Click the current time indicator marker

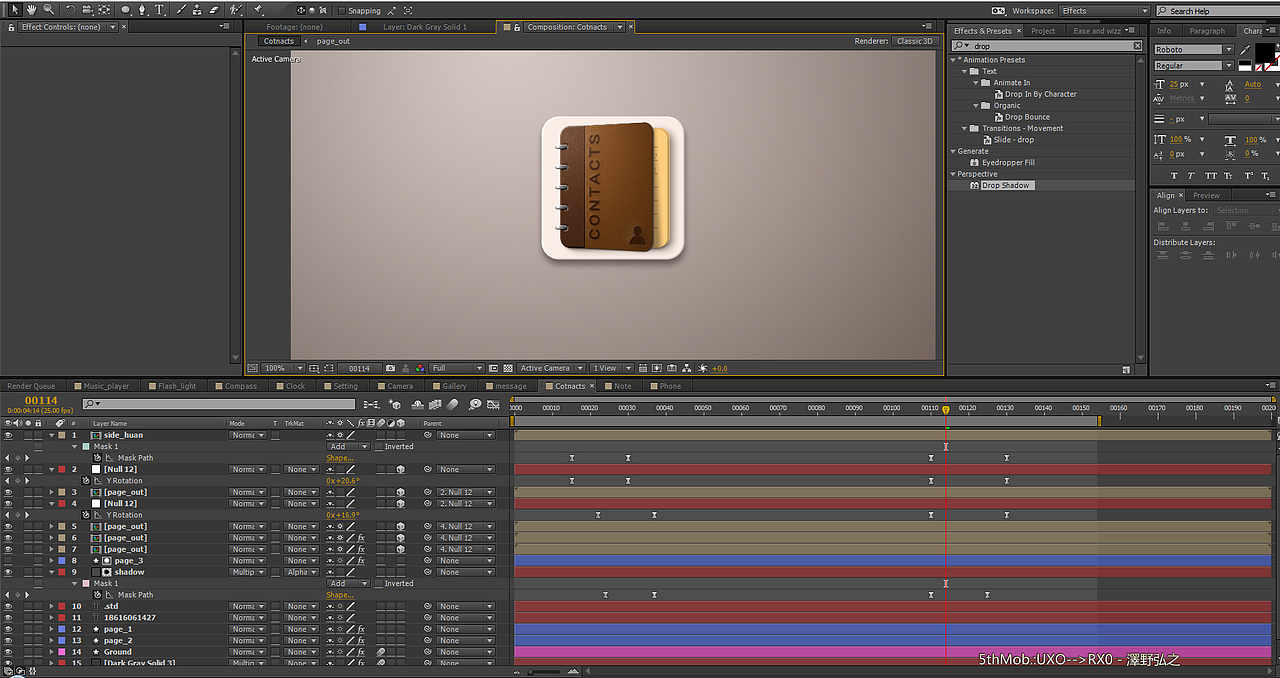click(x=946, y=409)
